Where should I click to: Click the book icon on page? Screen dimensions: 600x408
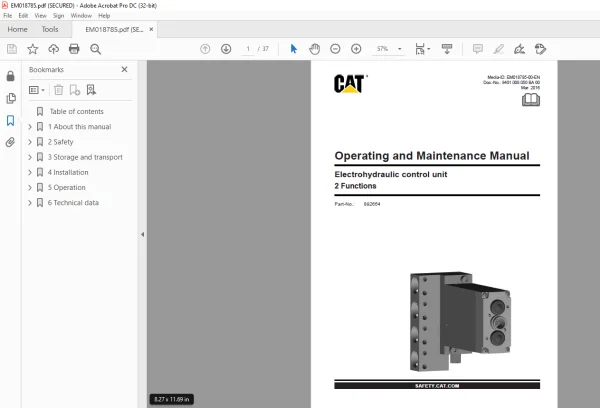click(531, 100)
